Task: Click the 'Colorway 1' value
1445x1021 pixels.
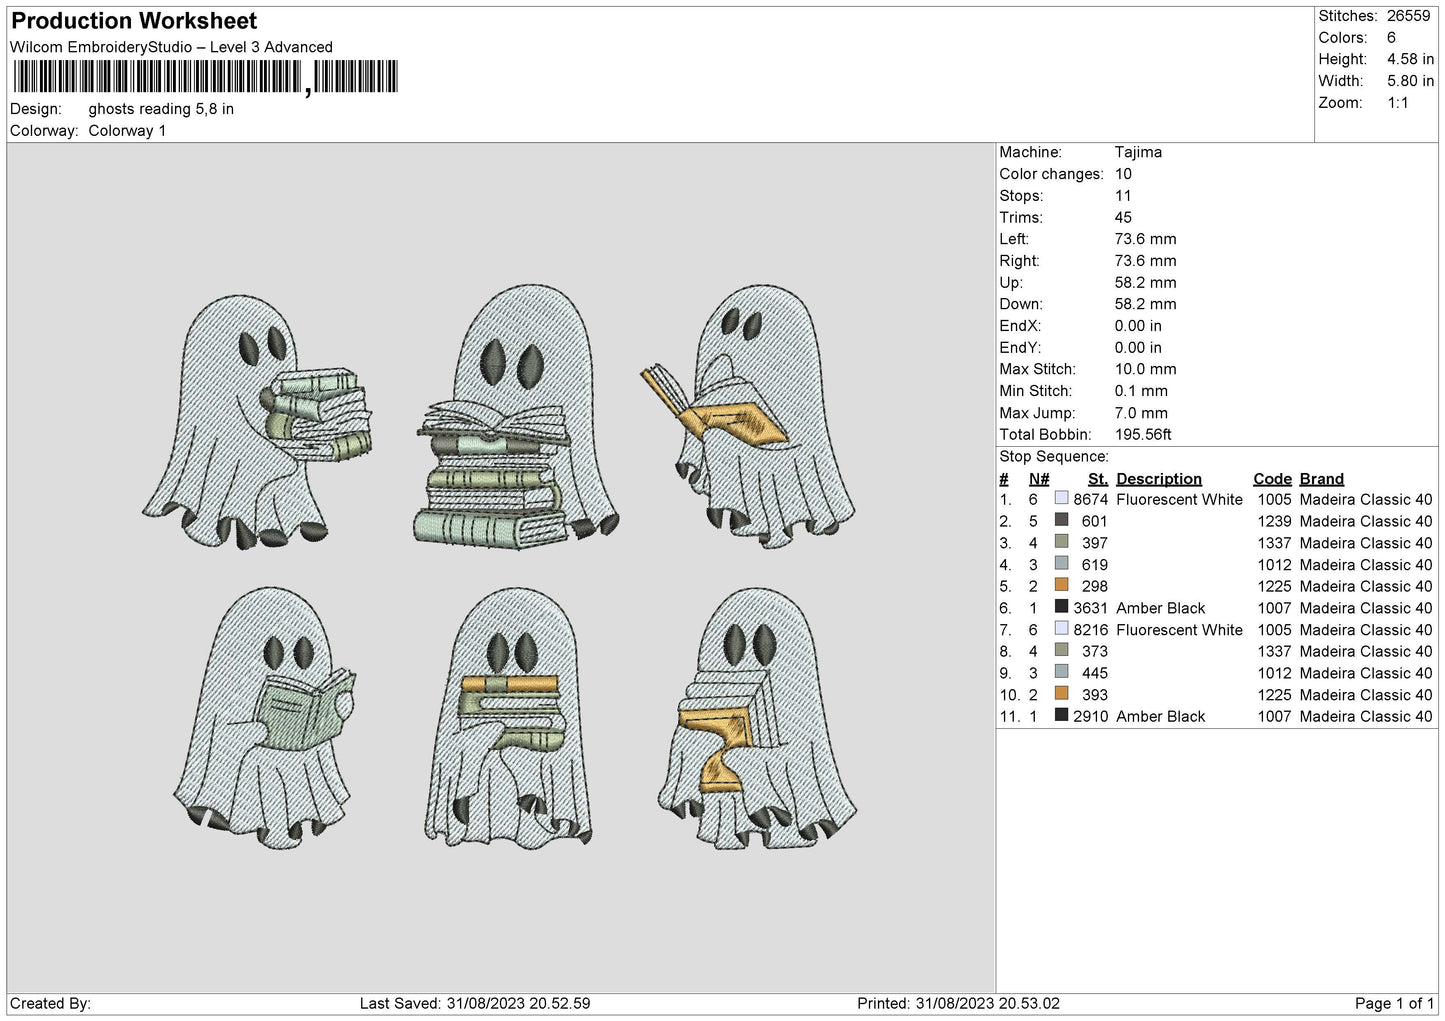Action: [x=127, y=131]
